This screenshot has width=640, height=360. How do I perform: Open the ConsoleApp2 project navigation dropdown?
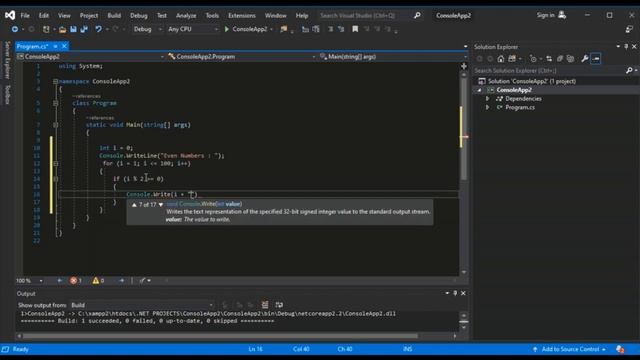click(91, 57)
